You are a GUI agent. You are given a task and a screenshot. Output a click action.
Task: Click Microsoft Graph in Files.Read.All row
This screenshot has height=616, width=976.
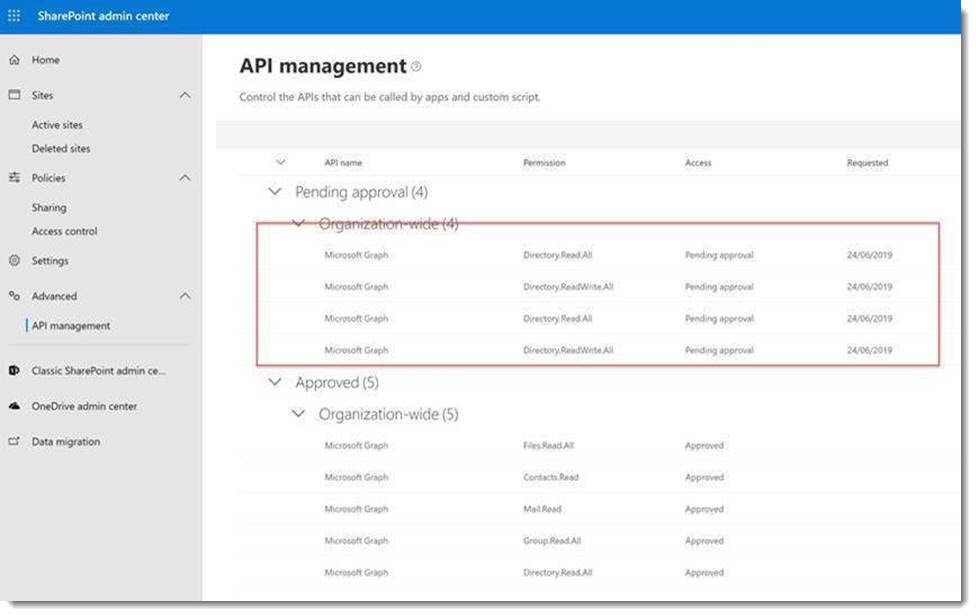[x=356, y=446]
